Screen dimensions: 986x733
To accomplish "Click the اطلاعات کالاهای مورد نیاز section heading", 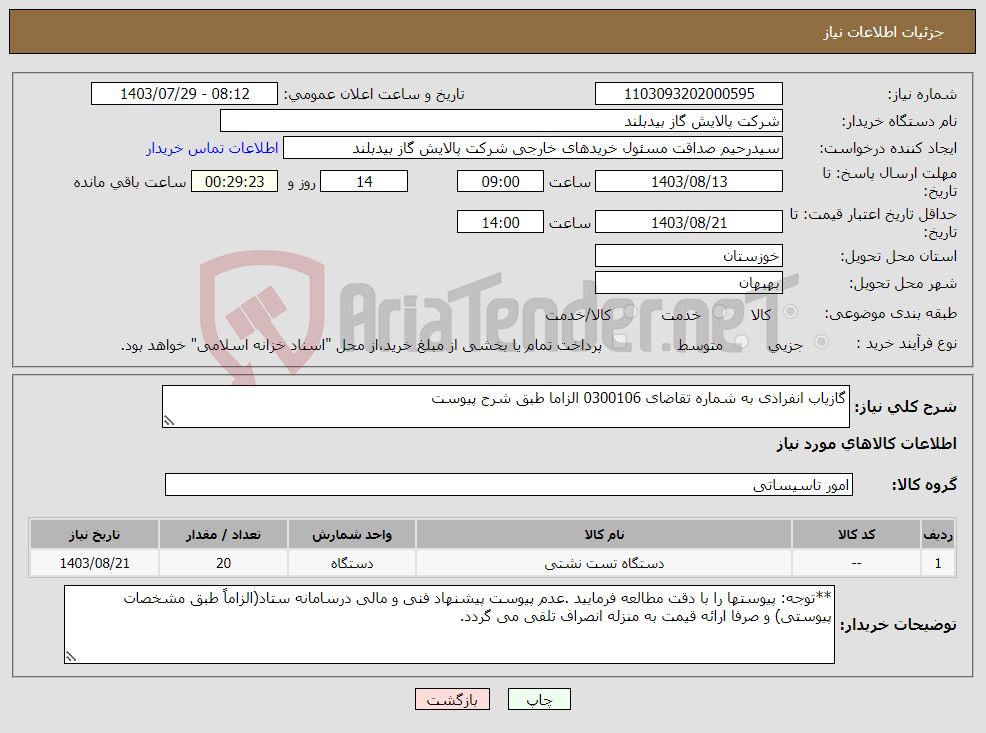I will pos(867,444).
